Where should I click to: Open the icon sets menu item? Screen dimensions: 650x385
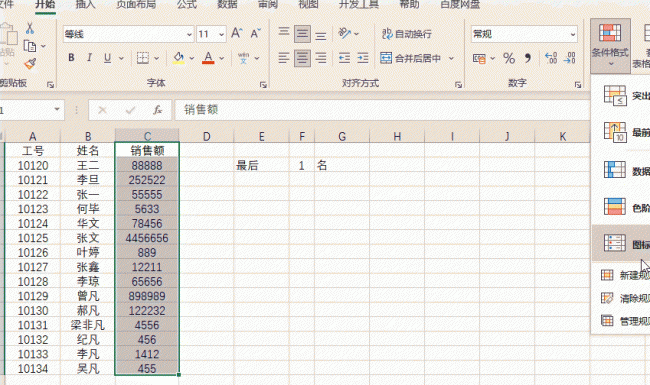621,243
